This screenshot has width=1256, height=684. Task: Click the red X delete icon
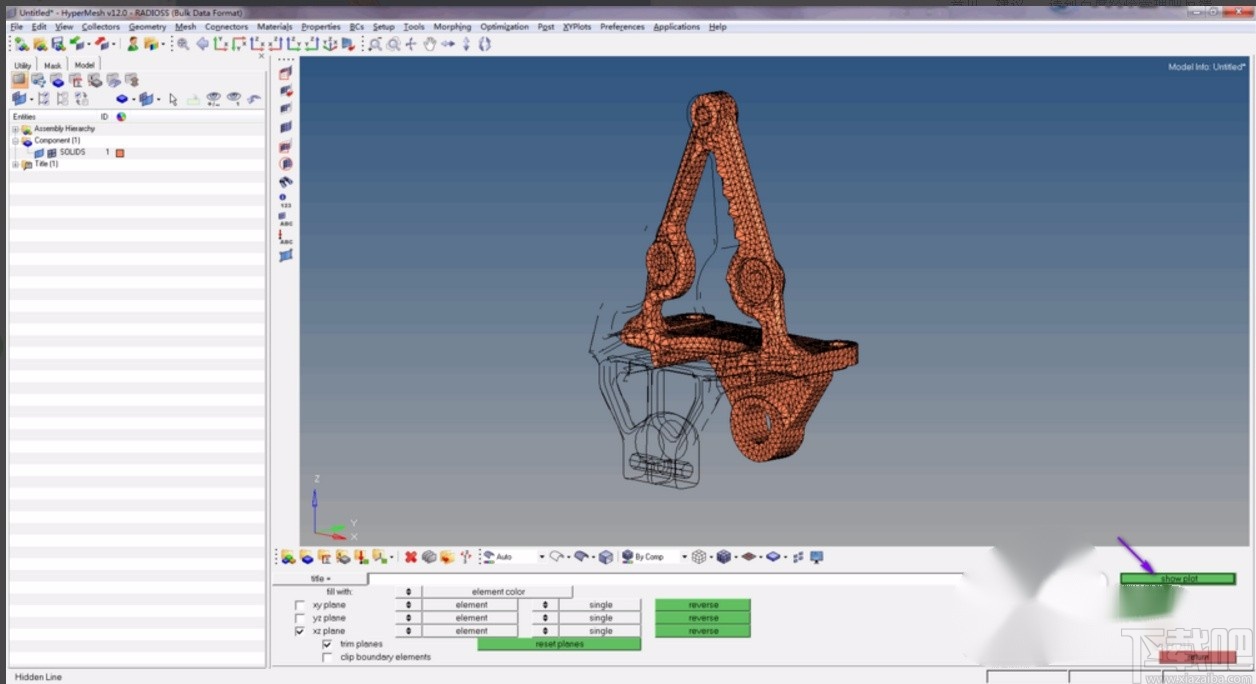pos(410,557)
